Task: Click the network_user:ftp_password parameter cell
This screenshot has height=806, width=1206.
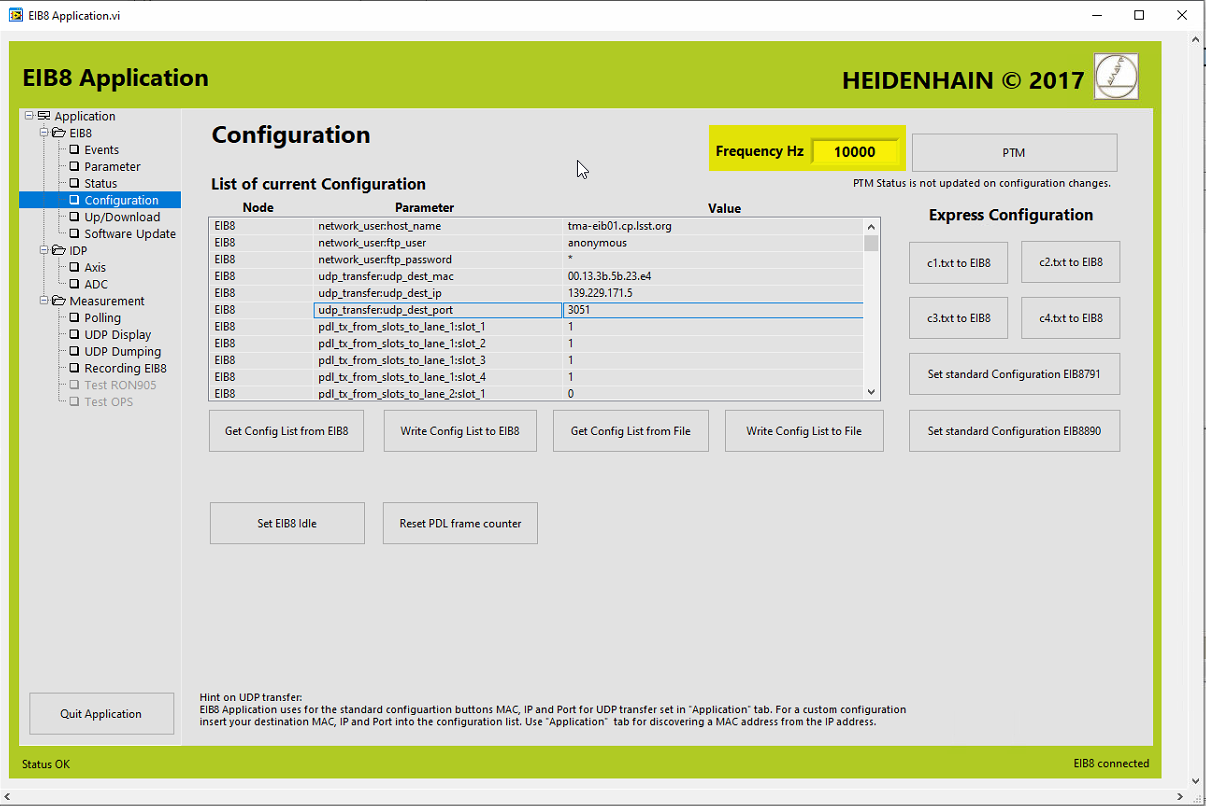Action: pyautogui.click(x=438, y=259)
